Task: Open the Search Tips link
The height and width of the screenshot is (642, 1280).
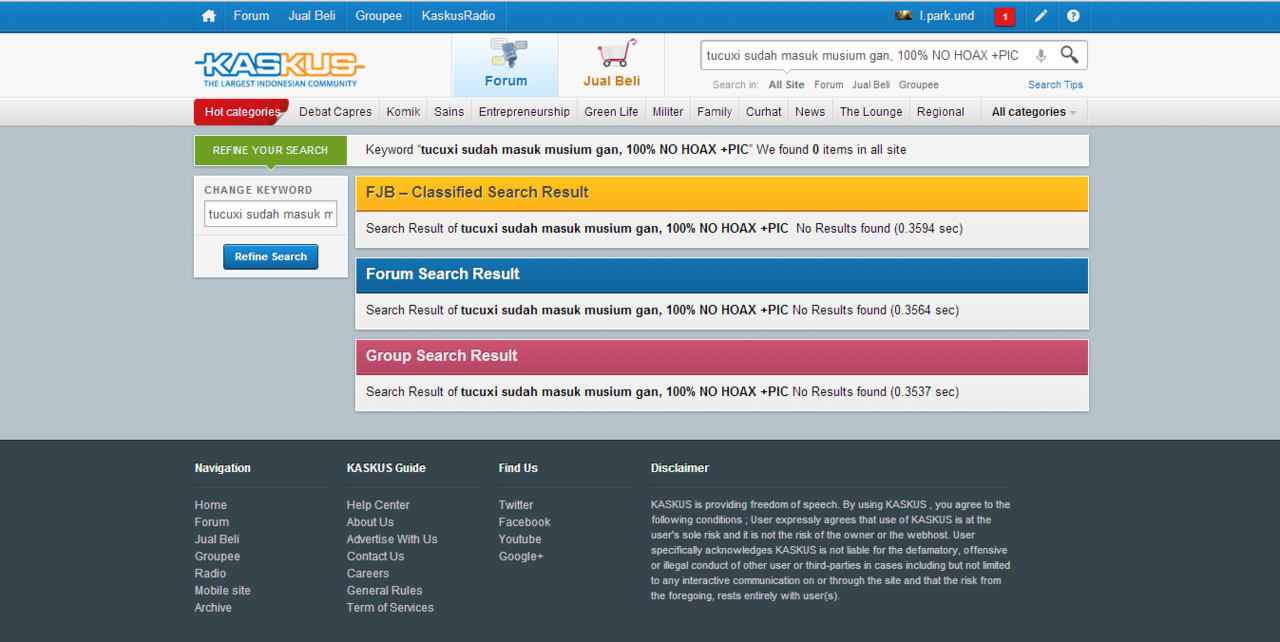Action: (x=1055, y=85)
